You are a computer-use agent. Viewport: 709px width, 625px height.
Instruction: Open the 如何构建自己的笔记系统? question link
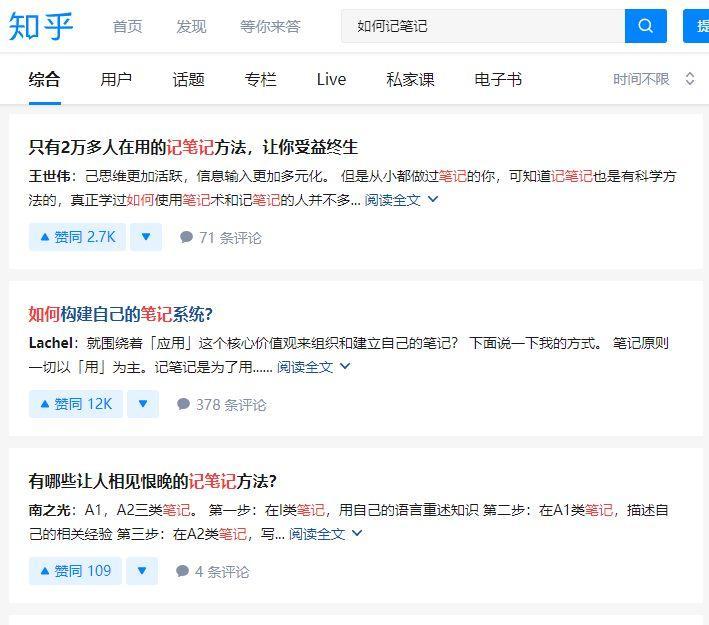tap(121, 314)
